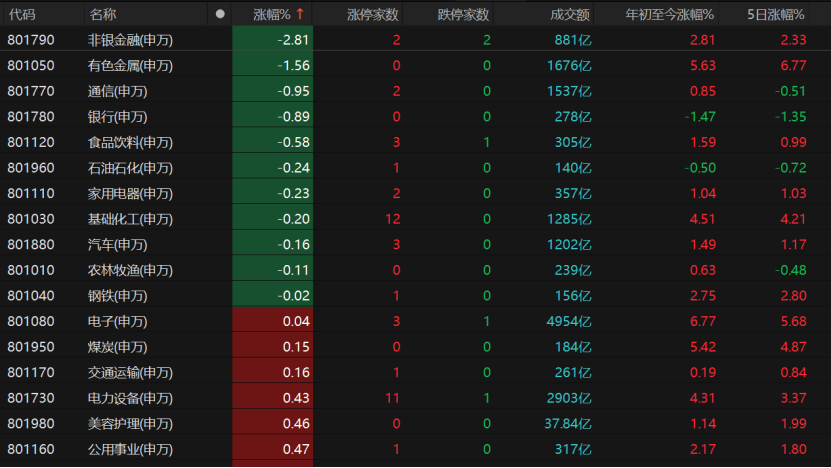
Task: Select the 电力设备(申万) sector name
Action: (x=130, y=398)
